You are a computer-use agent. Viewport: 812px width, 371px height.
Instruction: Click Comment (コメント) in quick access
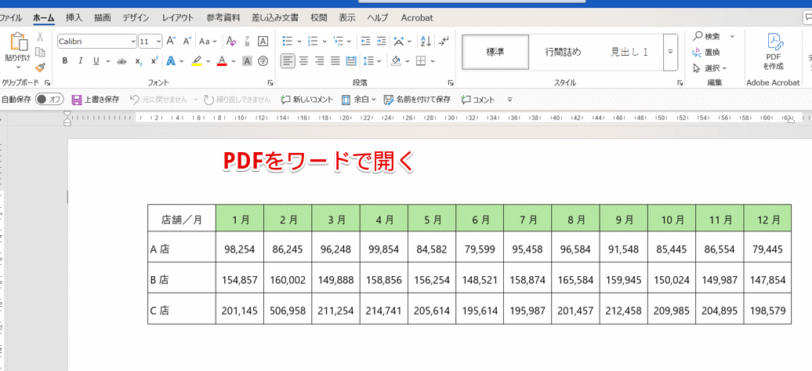pos(478,99)
